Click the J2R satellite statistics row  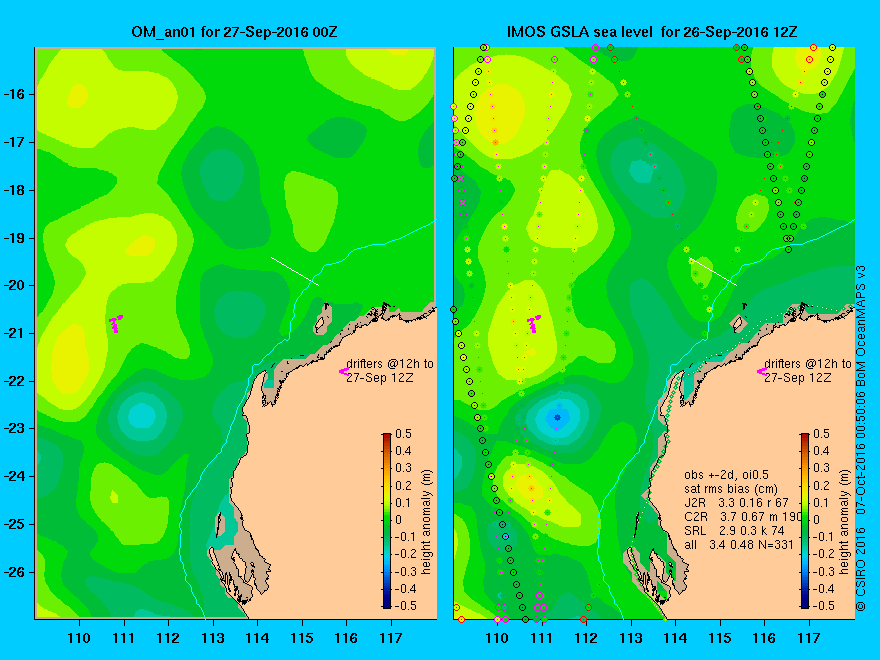pos(736,502)
